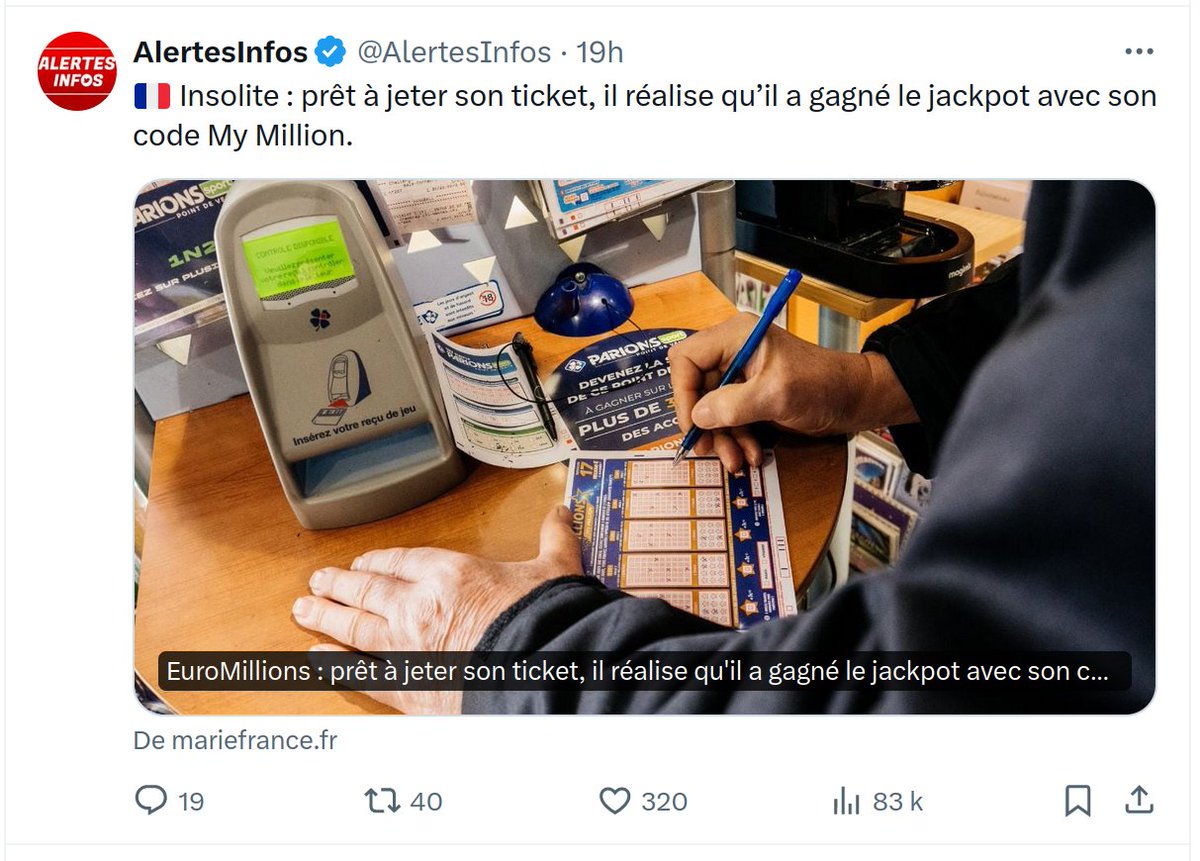Viewport: 1200px width, 861px height.
Task: Open the De mariefrance.fr source link
Action: pyautogui.click(x=235, y=741)
